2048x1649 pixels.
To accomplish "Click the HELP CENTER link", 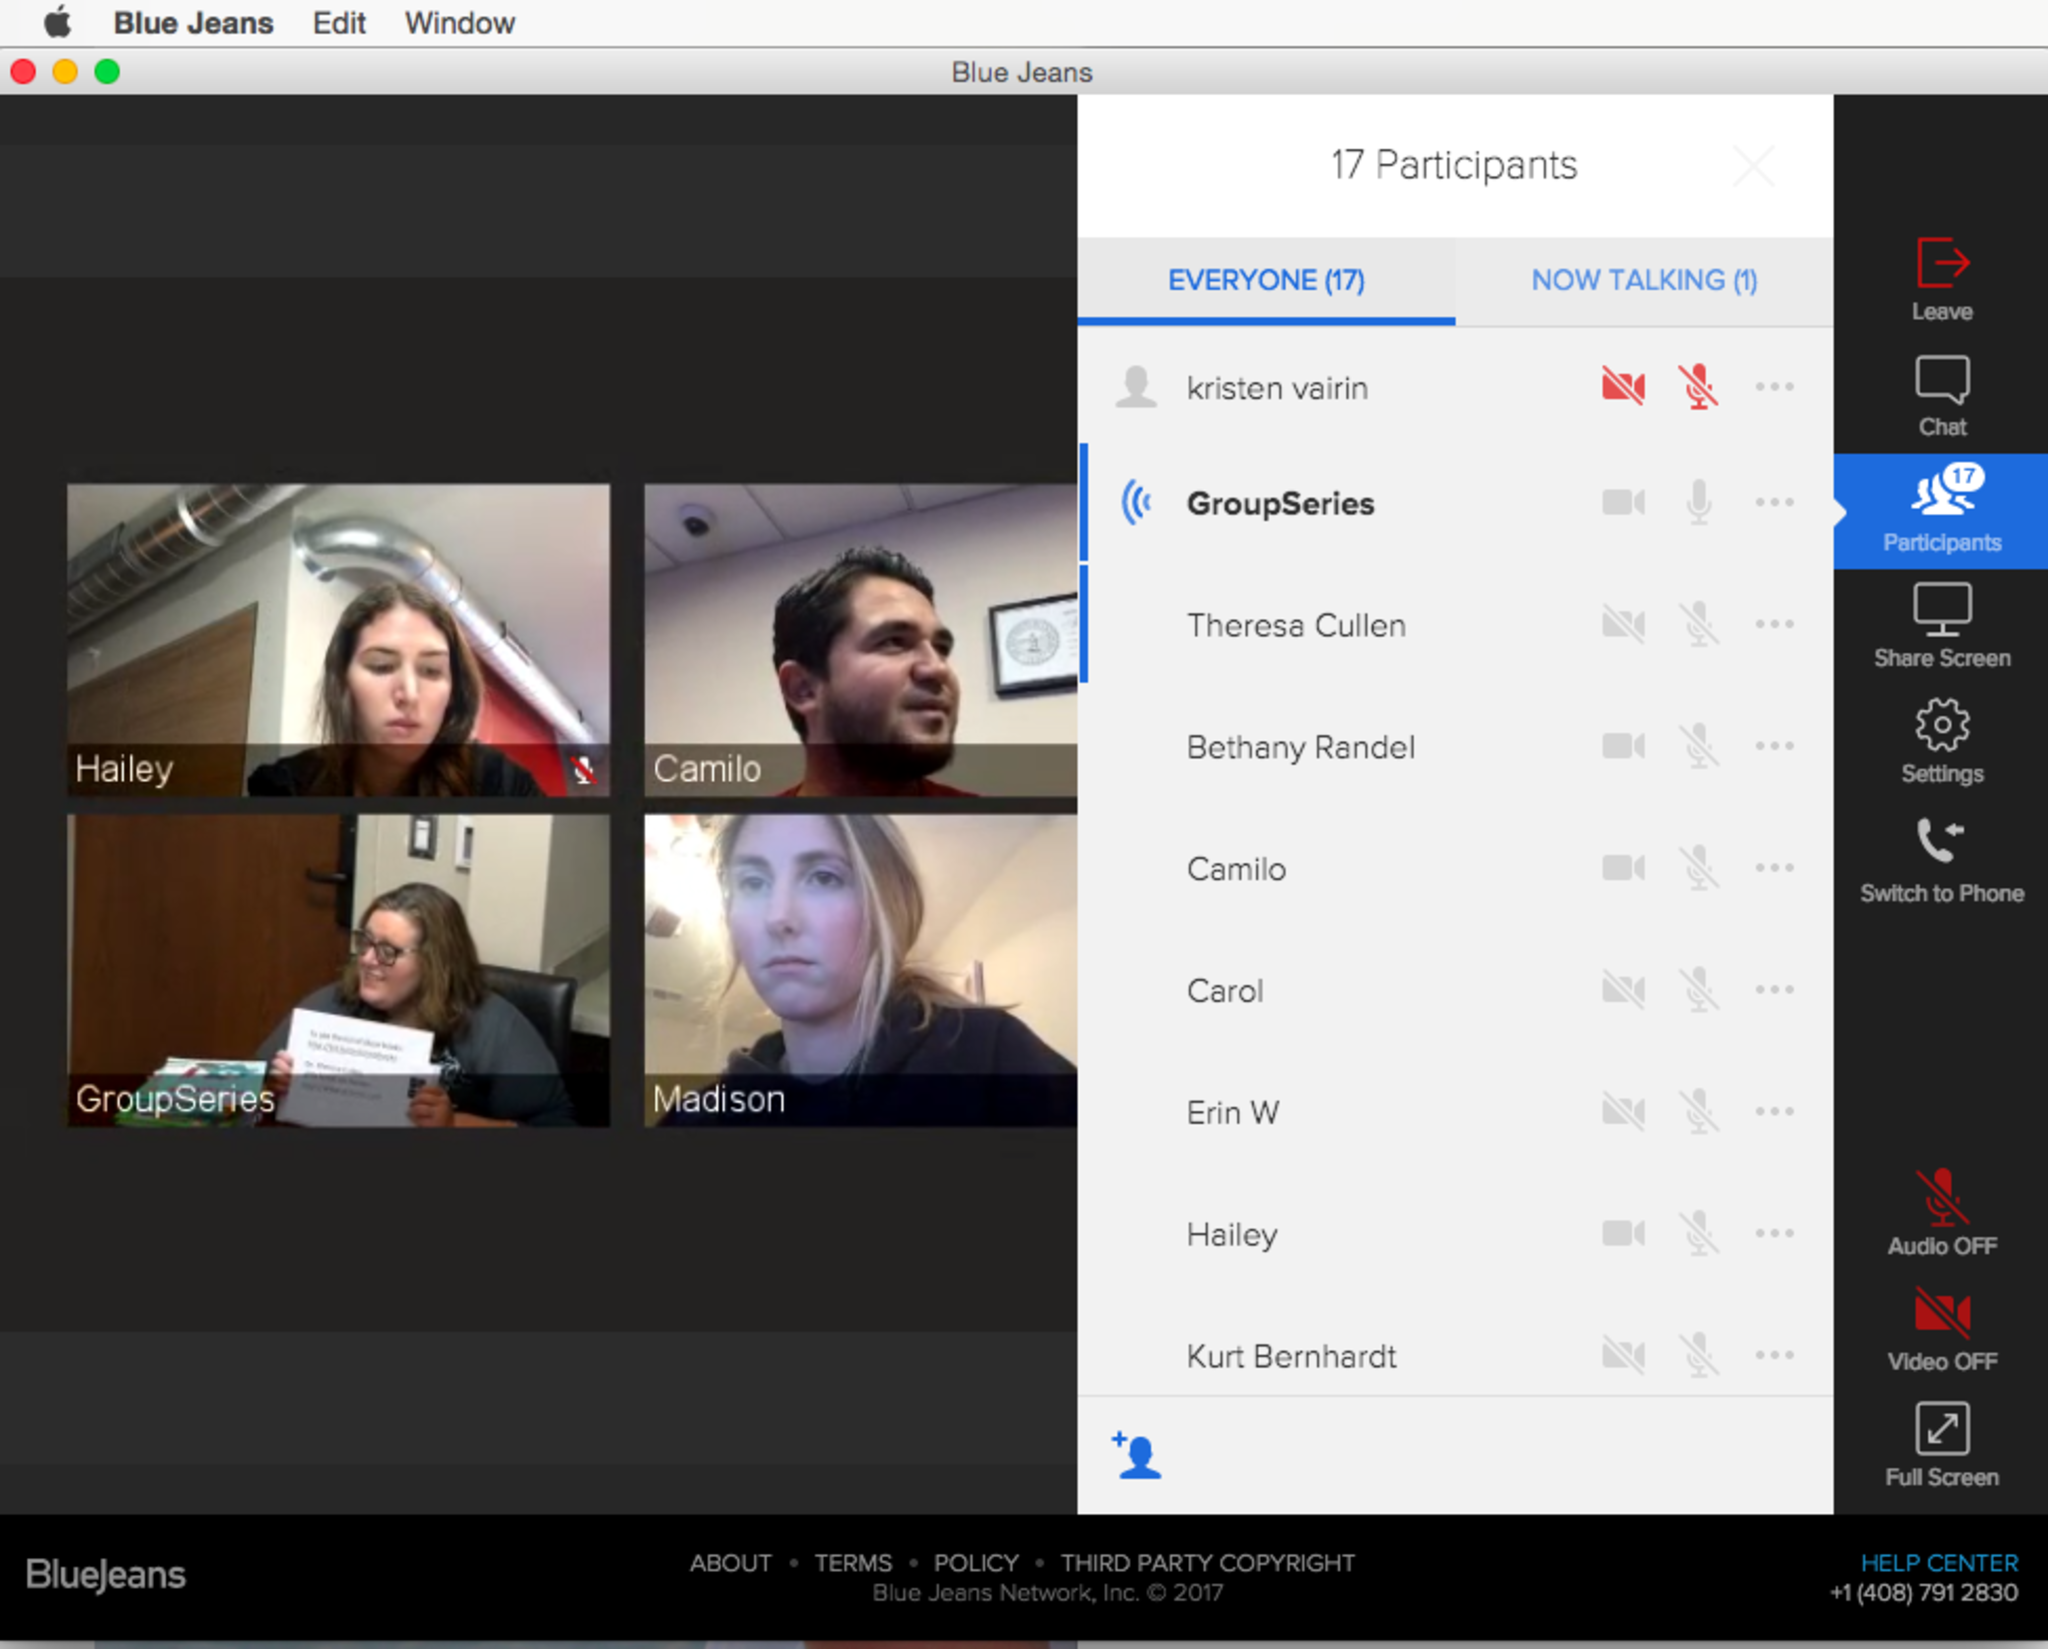I will [1938, 1562].
